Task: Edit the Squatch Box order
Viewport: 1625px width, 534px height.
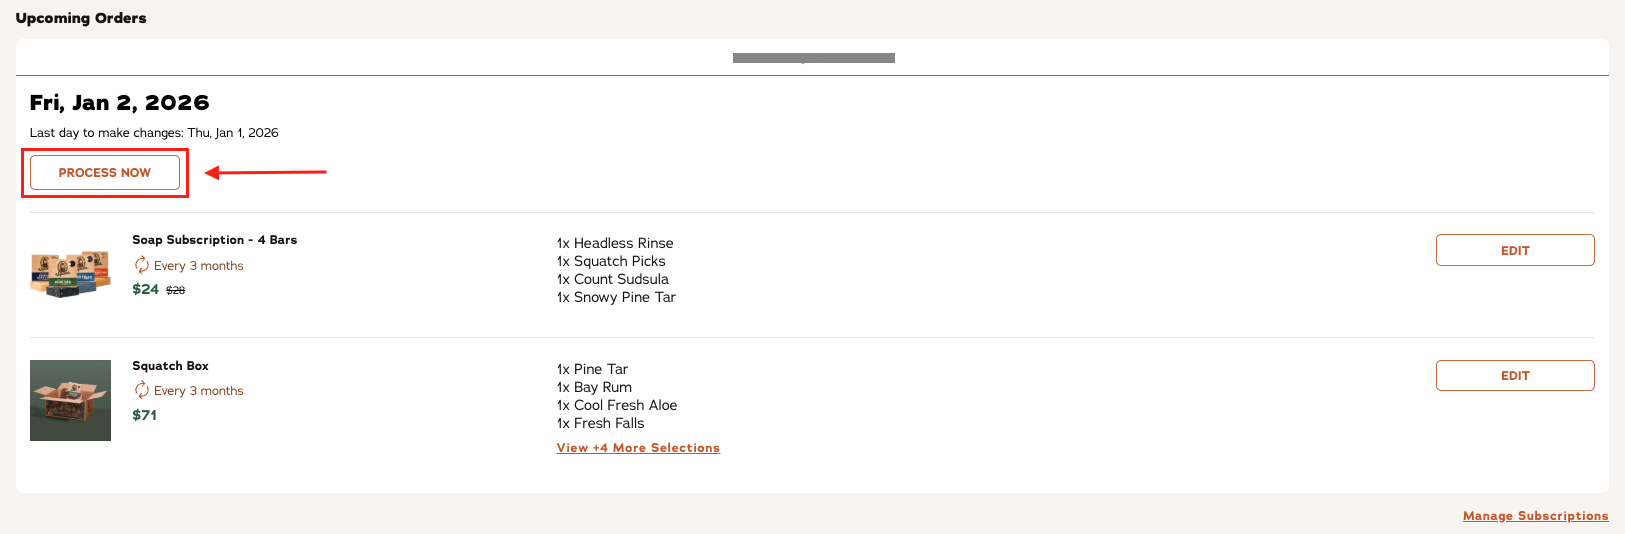Action: (1514, 375)
